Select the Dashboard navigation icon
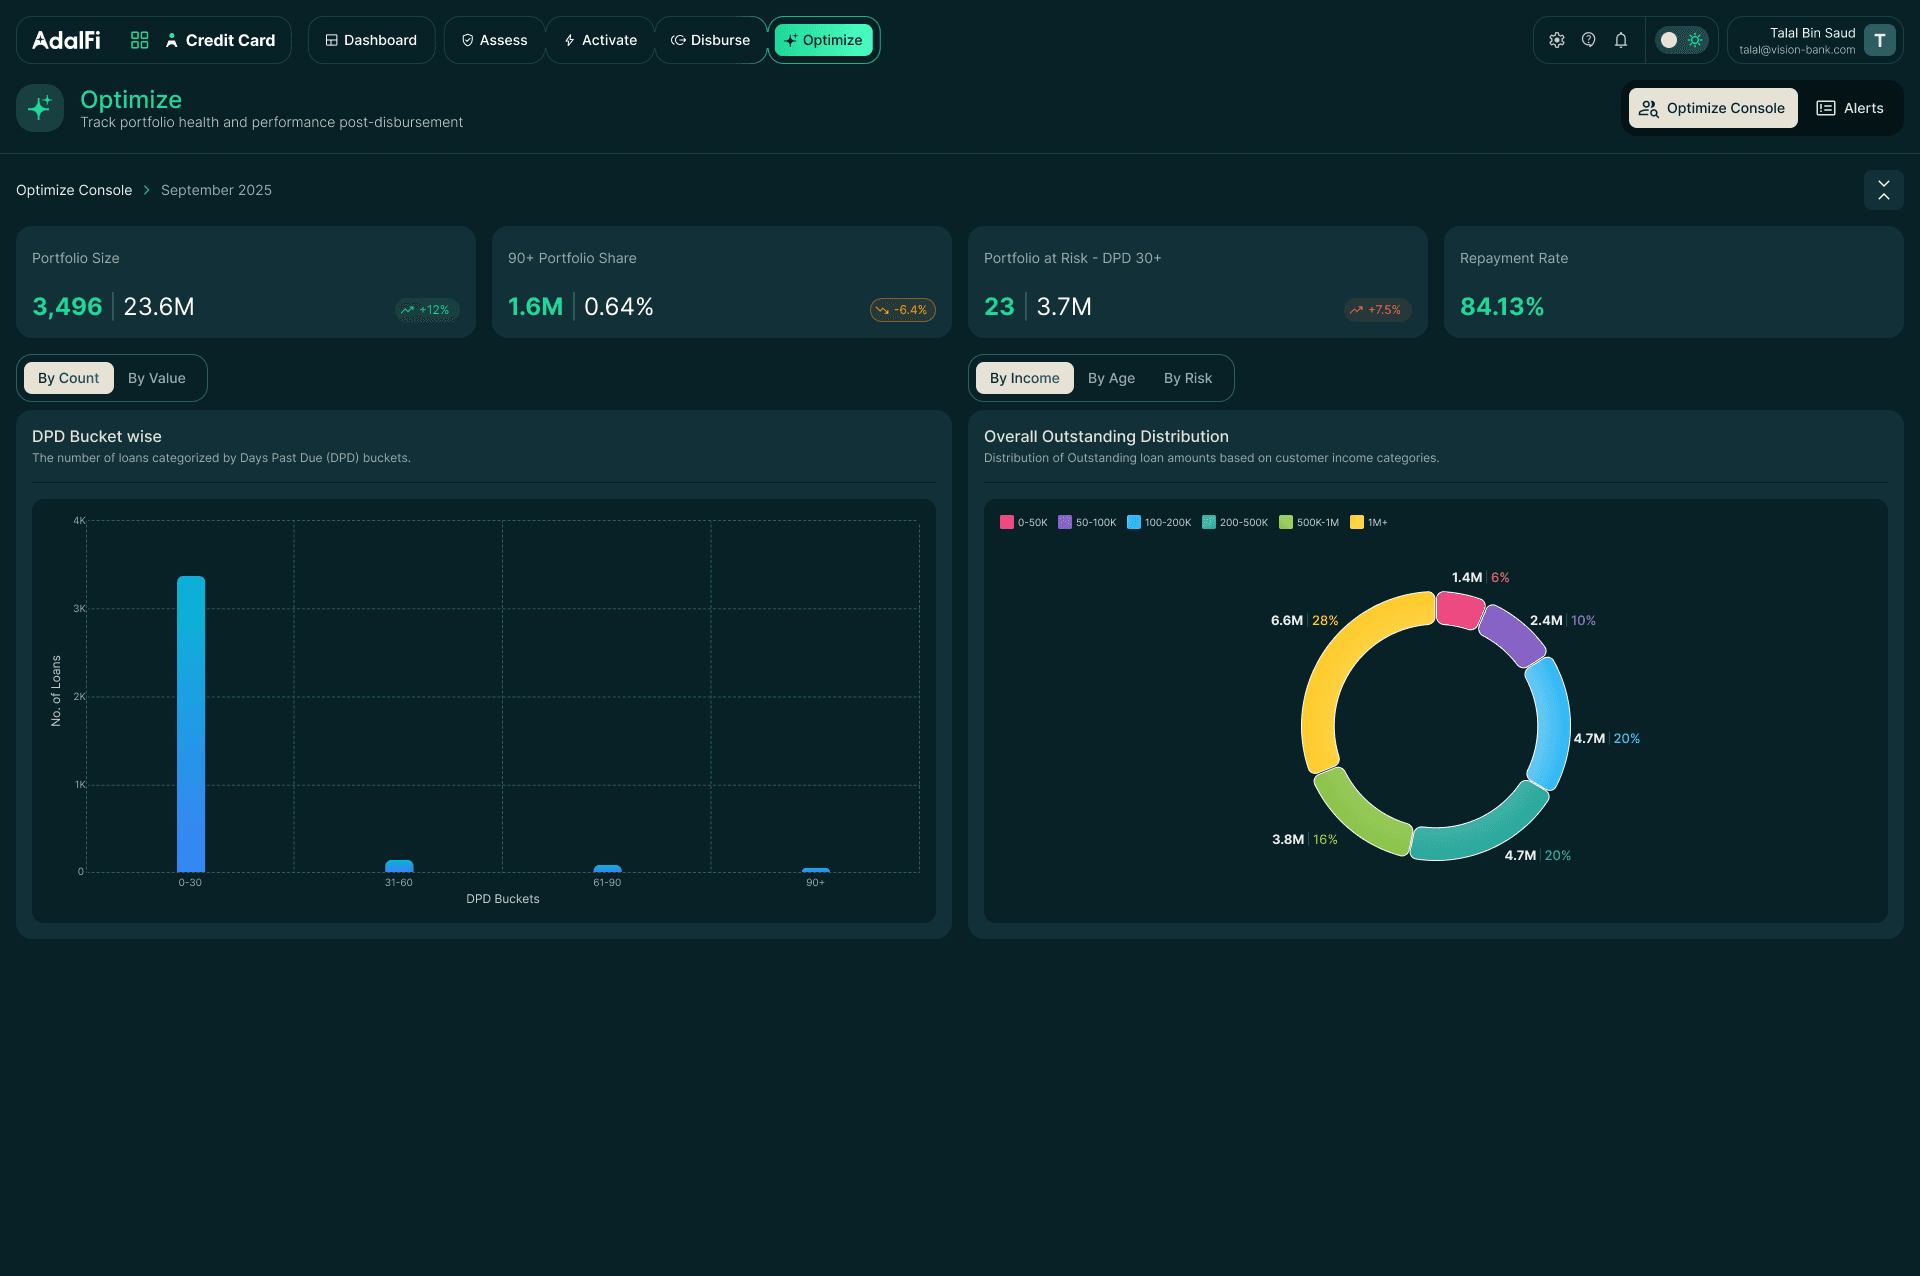1920x1276 pixels. [x=330, y=40]
